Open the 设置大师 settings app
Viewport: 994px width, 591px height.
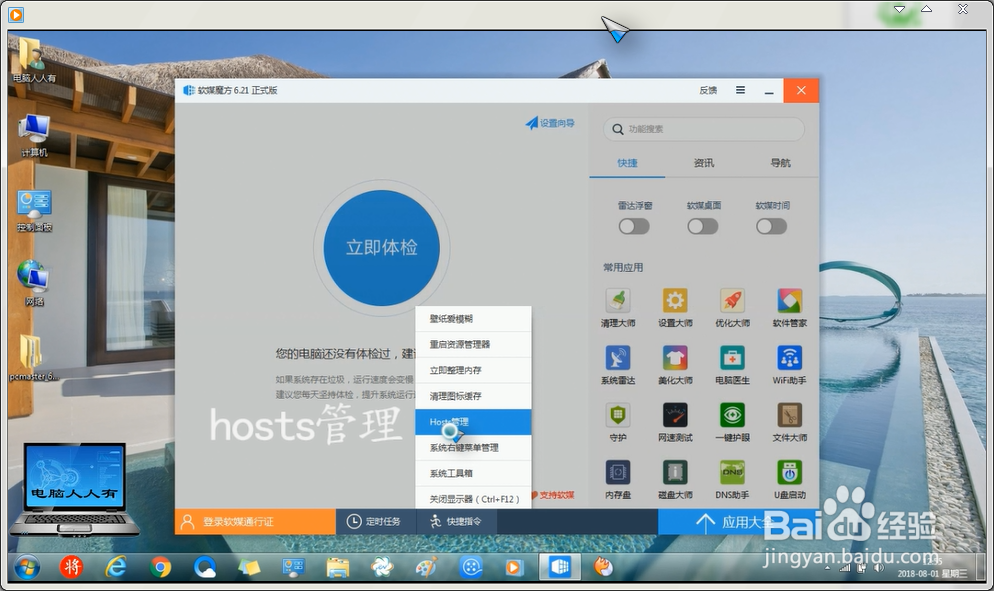tap(674, 308)
